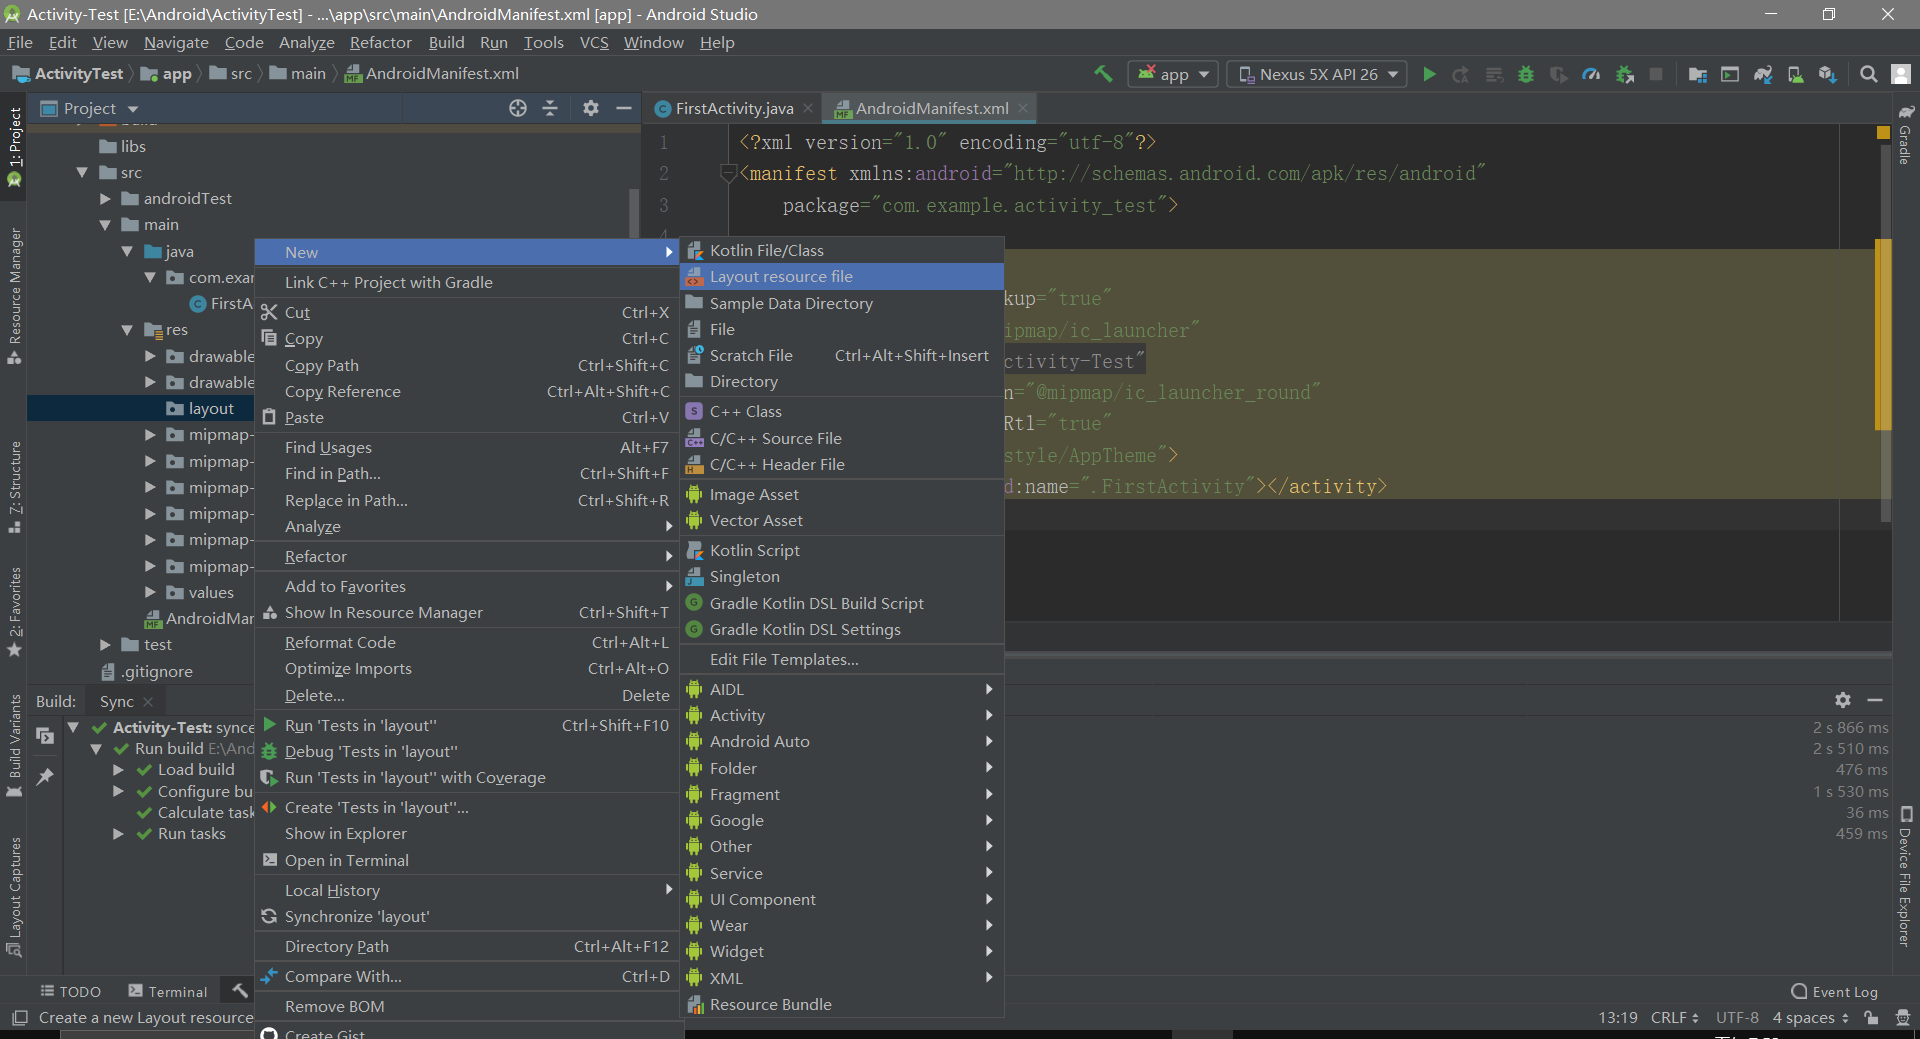Open Device File Explorer side tab
This screenshot has width=1920, height=1039.
[x=1905, y=877]
